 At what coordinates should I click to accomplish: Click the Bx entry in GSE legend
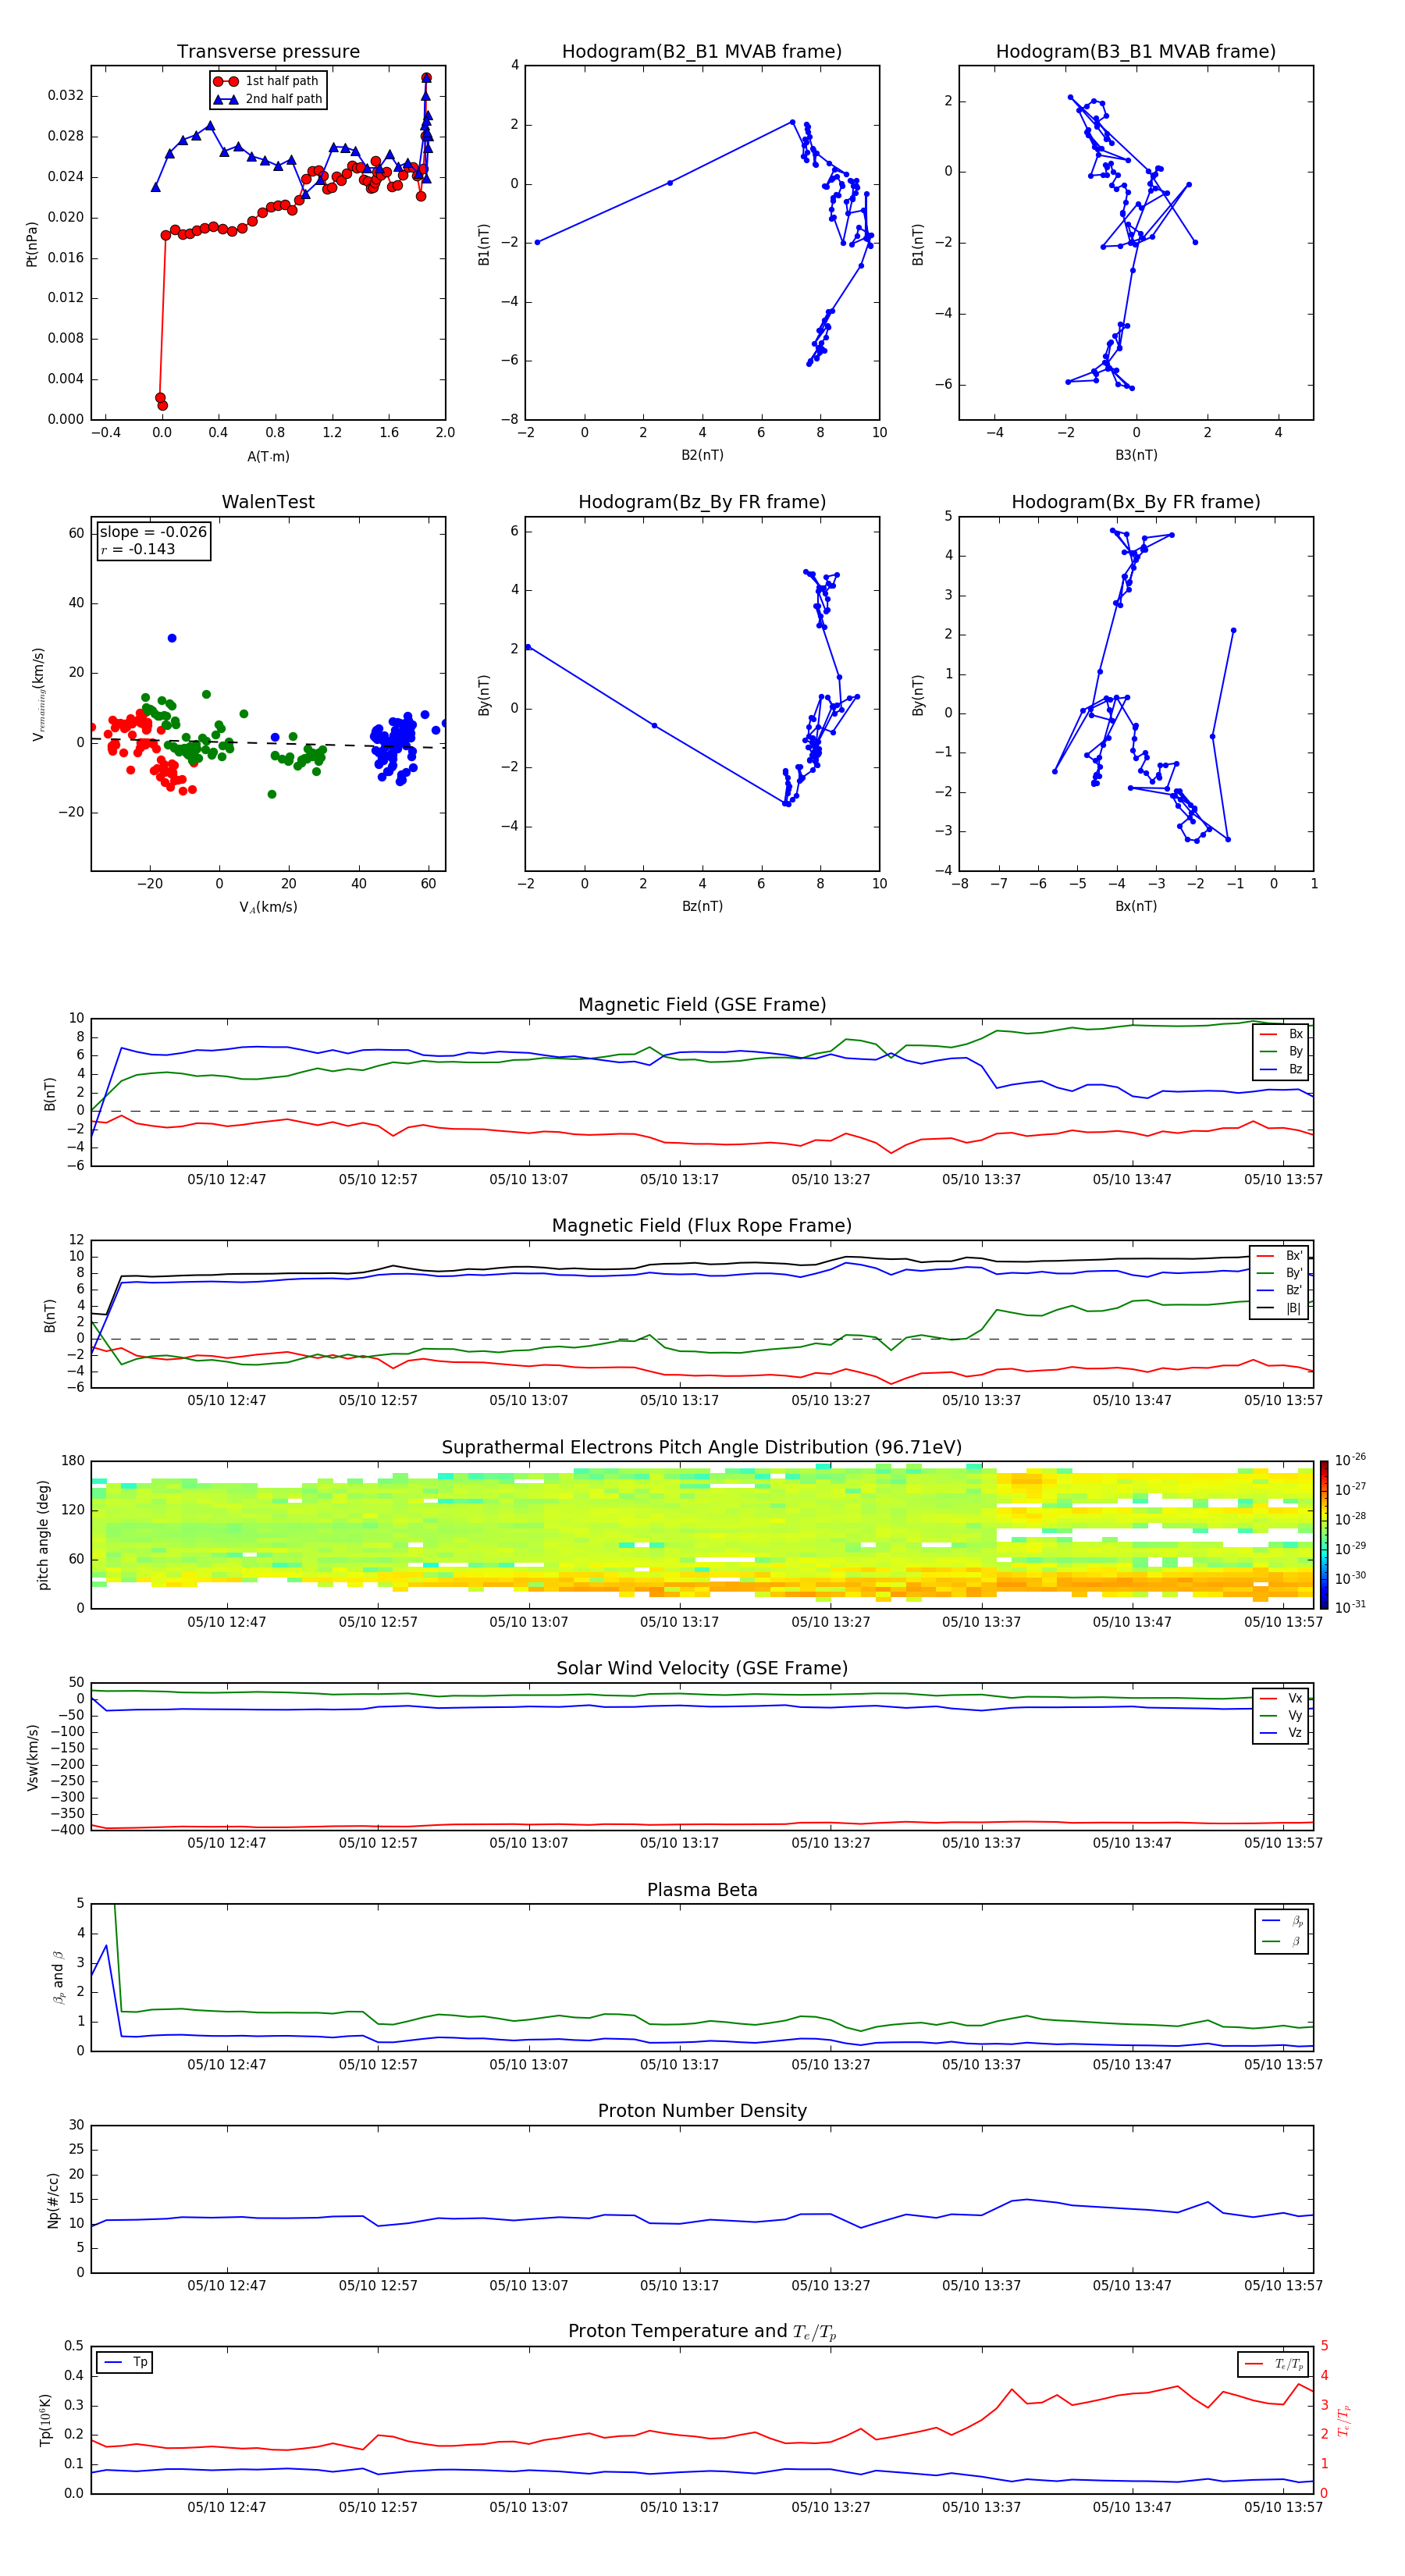pyautogui.click(x=1282, y=1035)
